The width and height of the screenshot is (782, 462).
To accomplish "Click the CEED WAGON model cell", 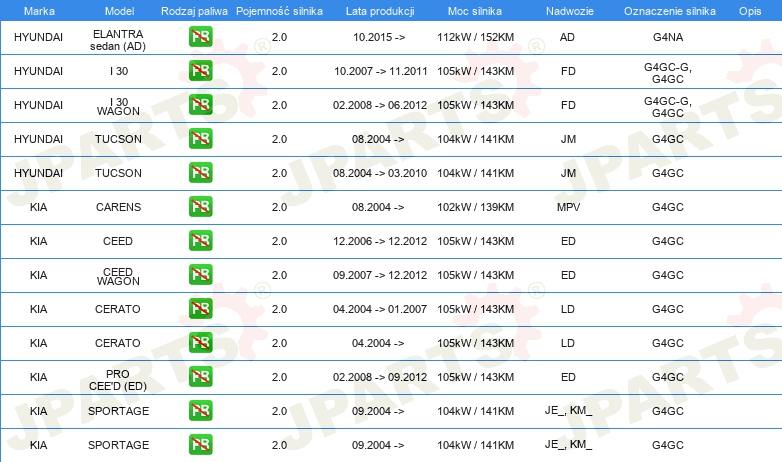I will point(118,276).
